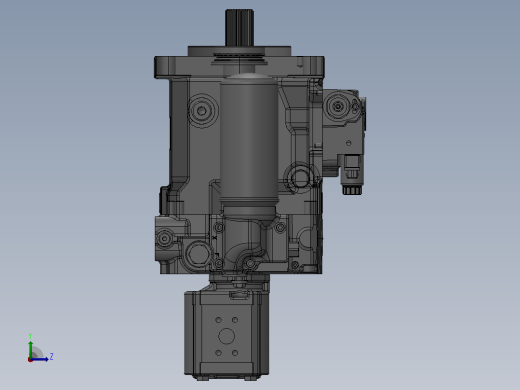Select the X port marking on the model
The image size is (520, 390).
coord(214,238)
